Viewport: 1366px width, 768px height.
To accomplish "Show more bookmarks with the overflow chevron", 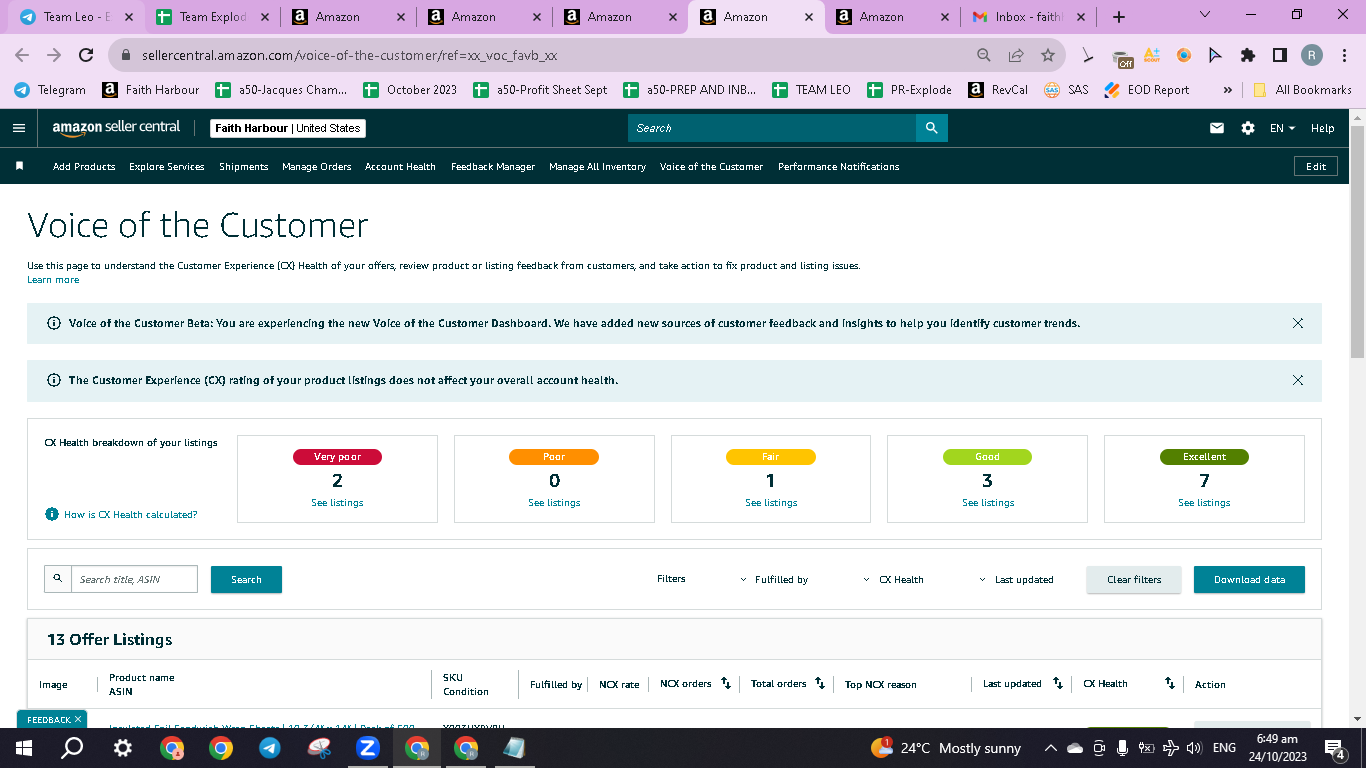I will [1227, 90].
